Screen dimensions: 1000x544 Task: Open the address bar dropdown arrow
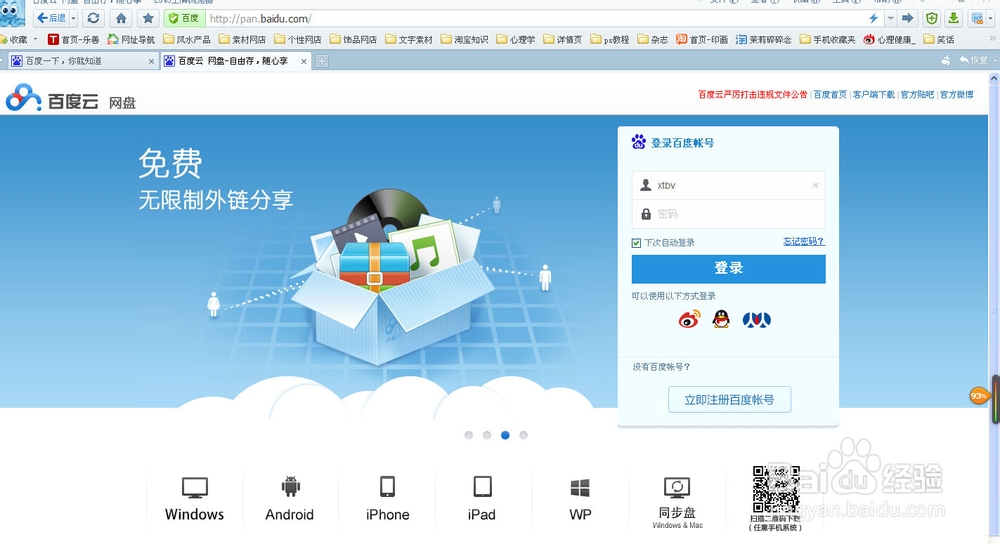(x=890, y=18)
